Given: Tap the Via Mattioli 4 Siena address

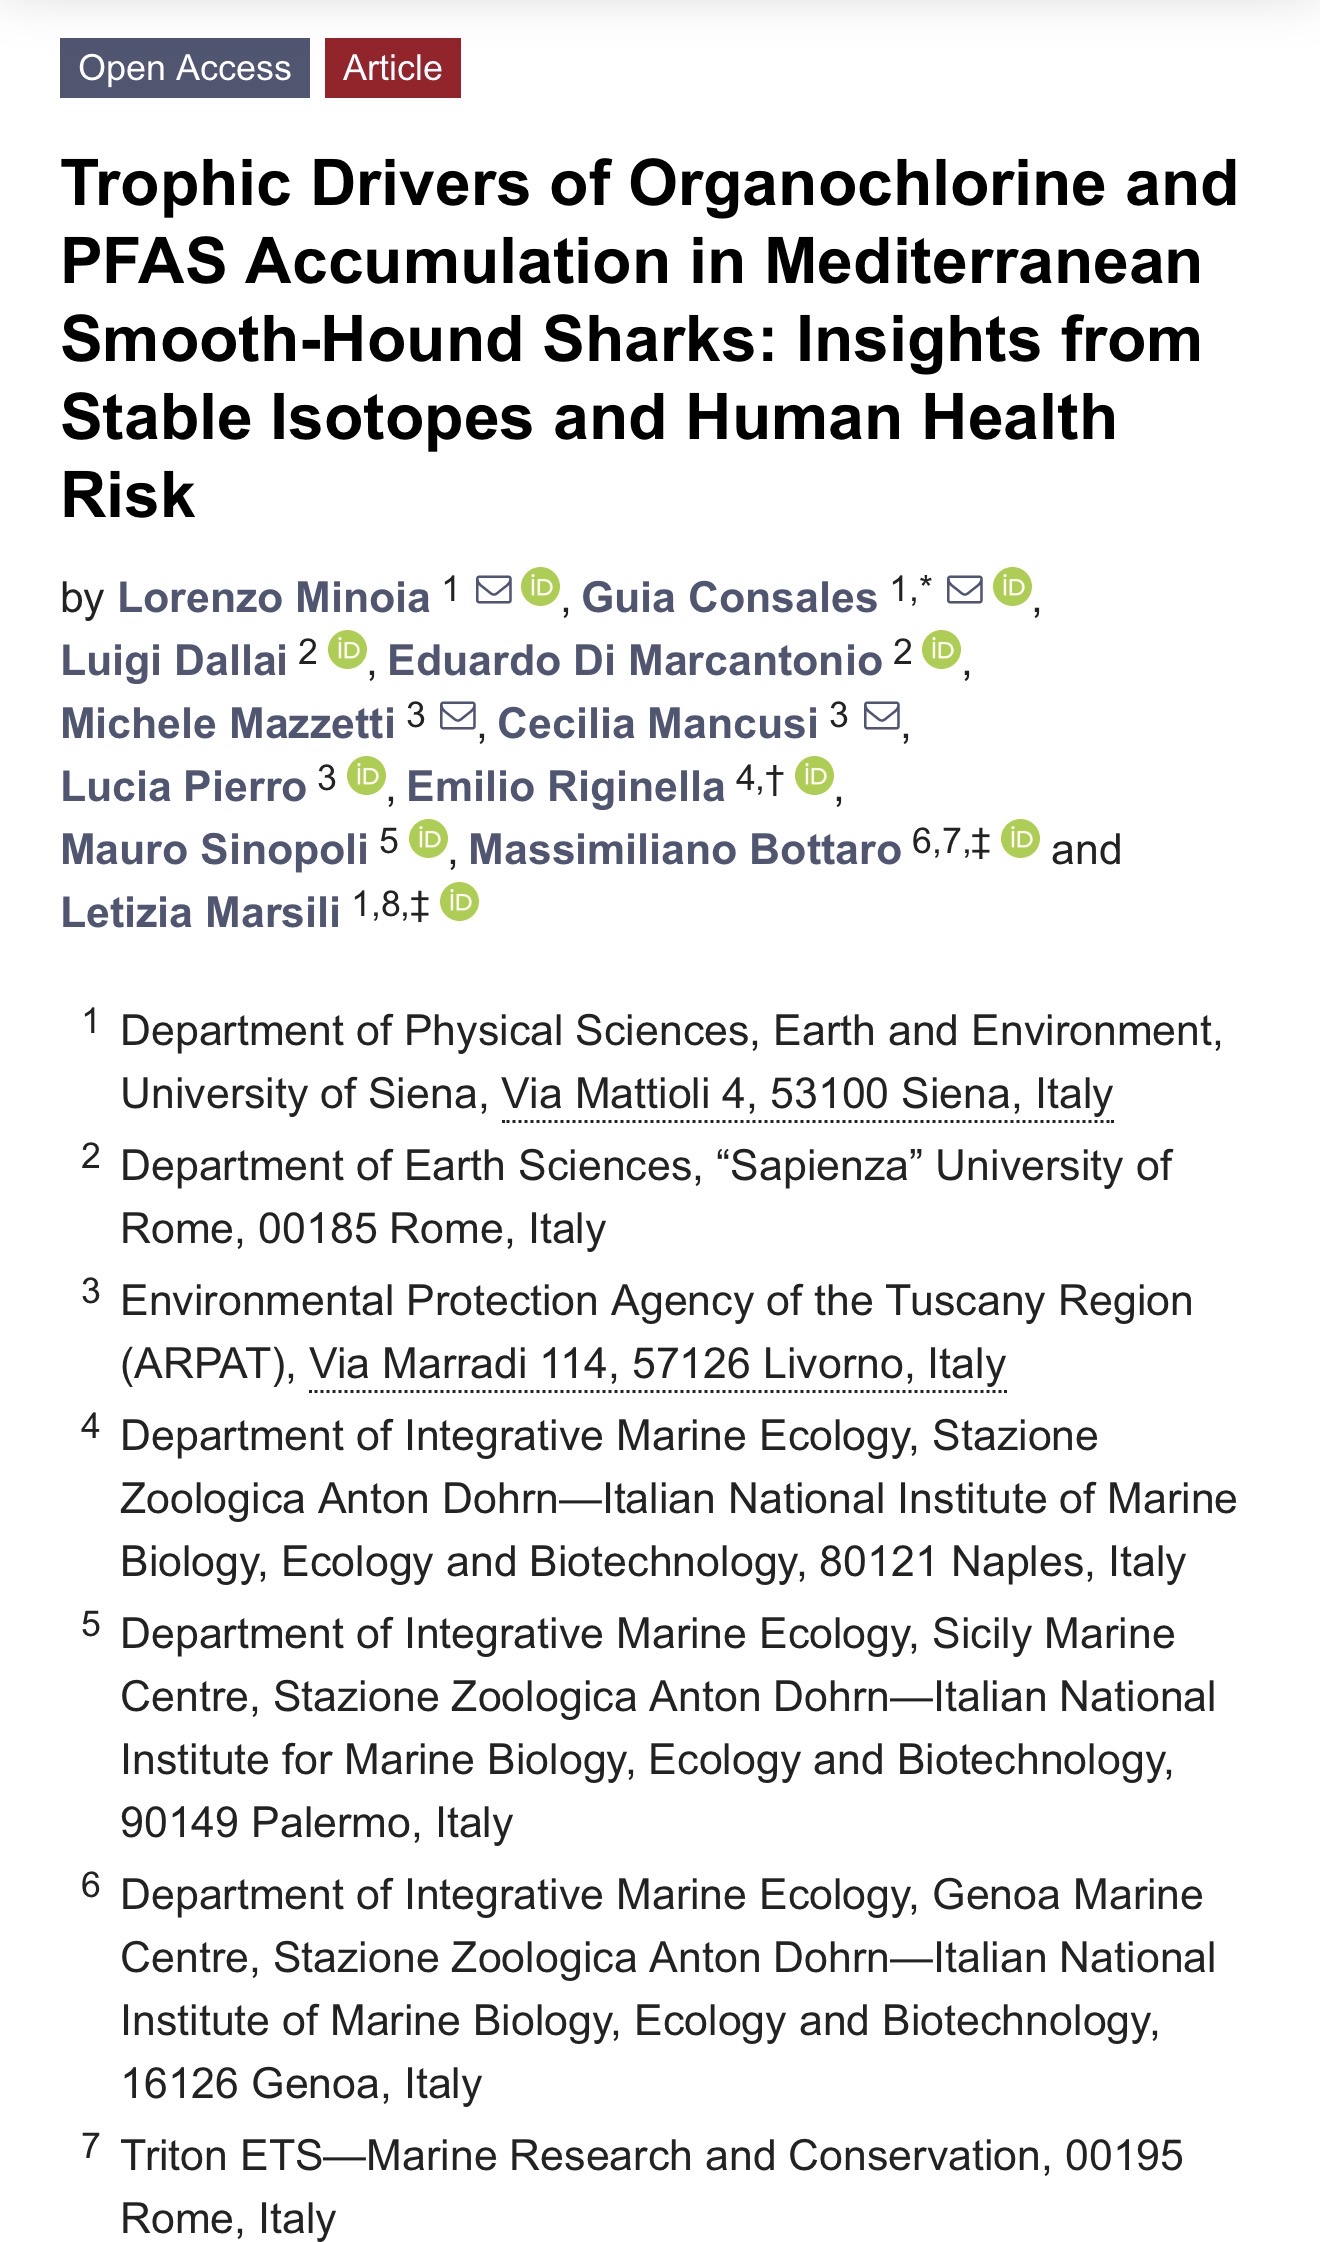Looking at the screenshot, I should pyautogui.click(x=807, y=1094).
